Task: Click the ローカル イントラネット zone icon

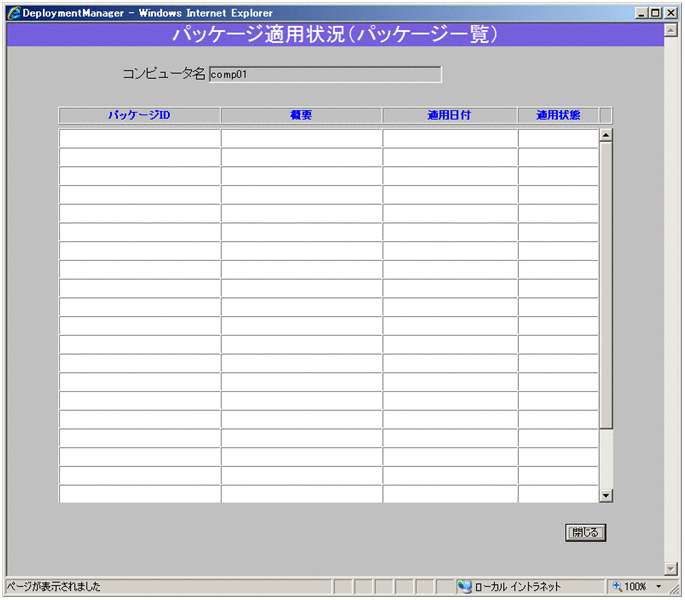Action: click(x=464, y=586)
